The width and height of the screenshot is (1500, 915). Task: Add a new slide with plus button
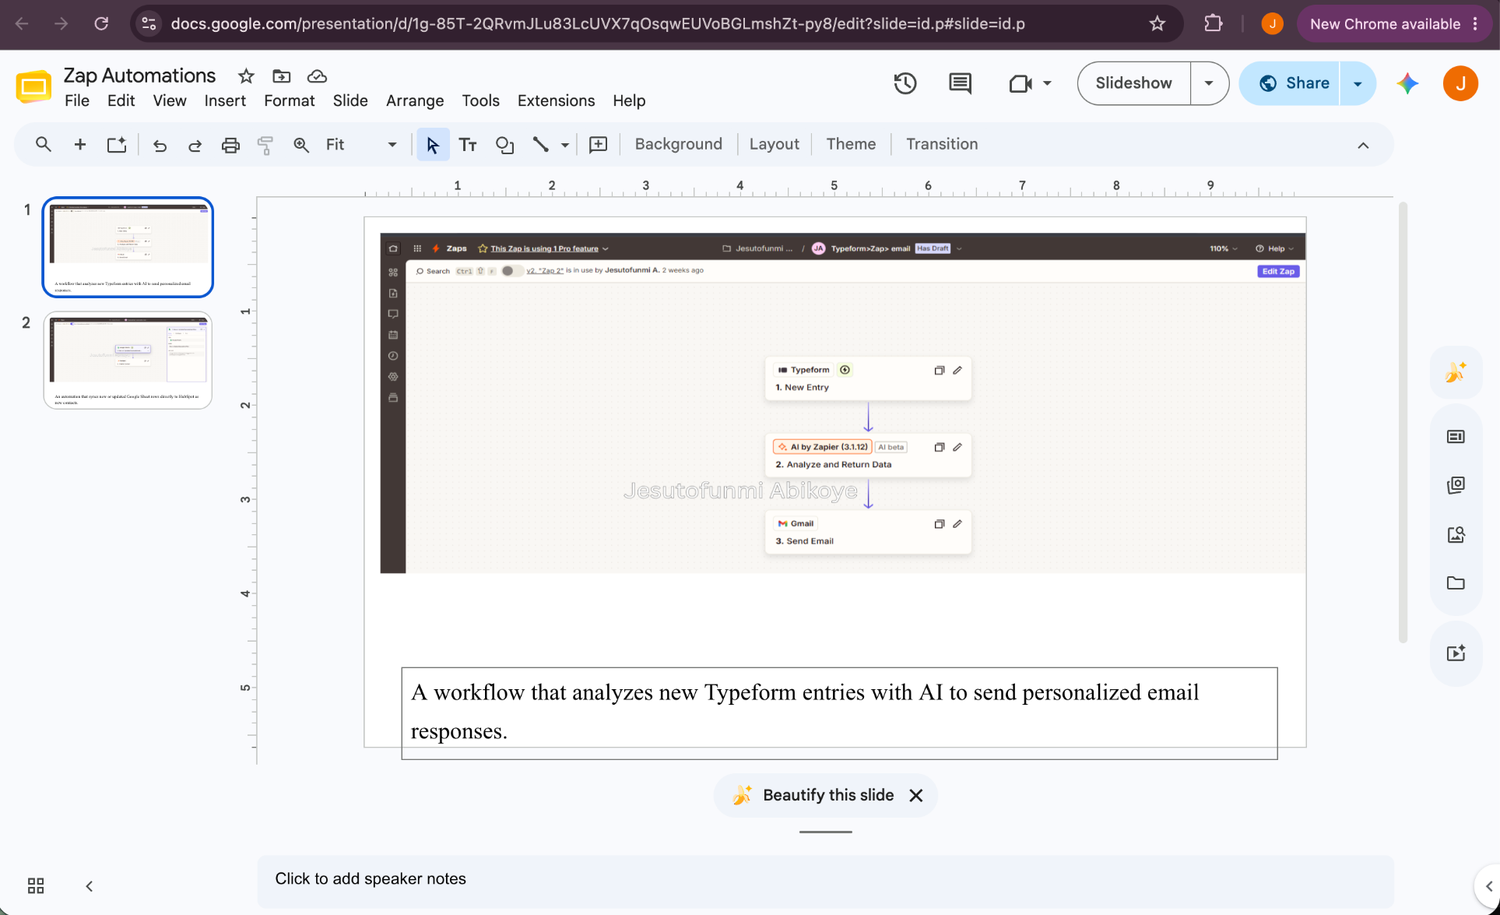80,144
